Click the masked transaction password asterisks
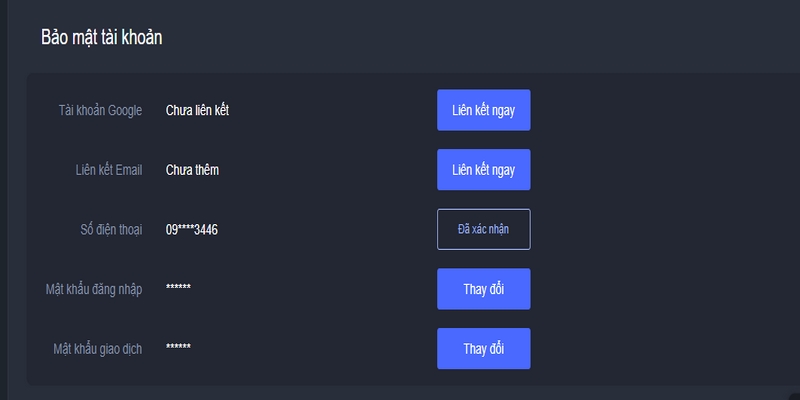 [178, 349]
